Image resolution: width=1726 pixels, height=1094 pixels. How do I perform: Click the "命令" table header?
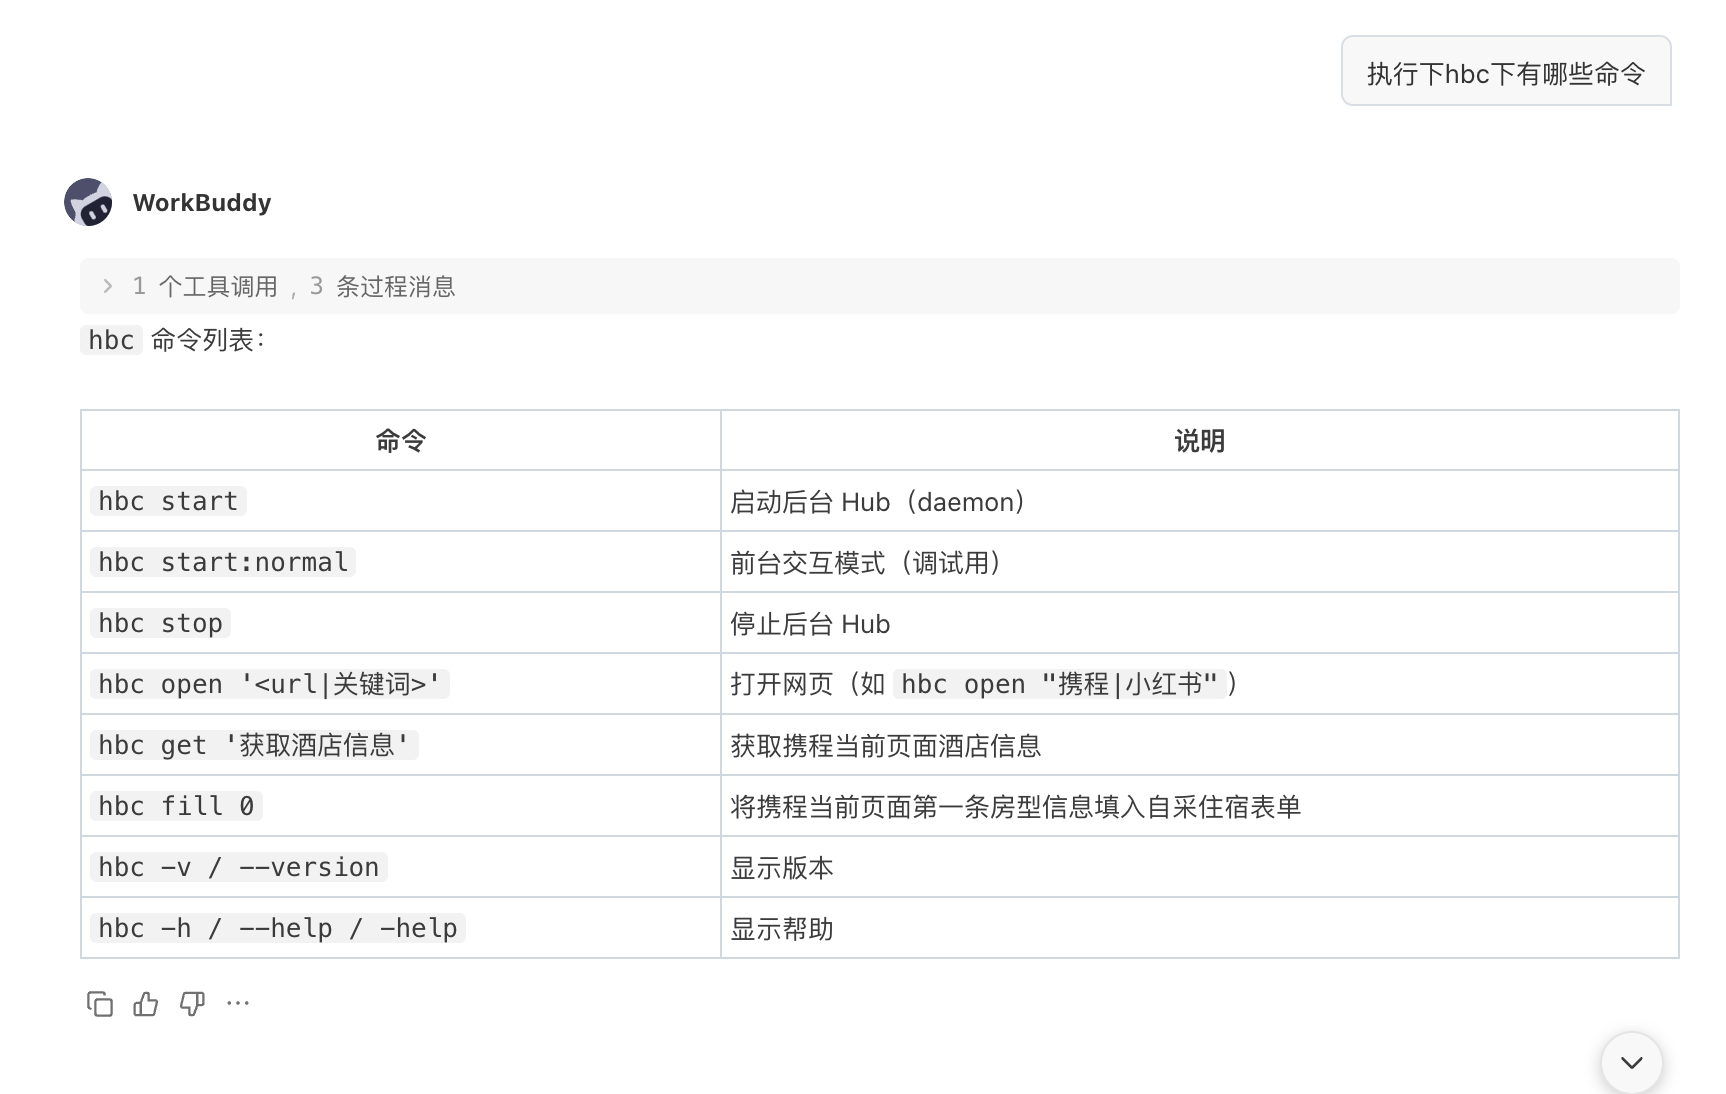point(400,440)
